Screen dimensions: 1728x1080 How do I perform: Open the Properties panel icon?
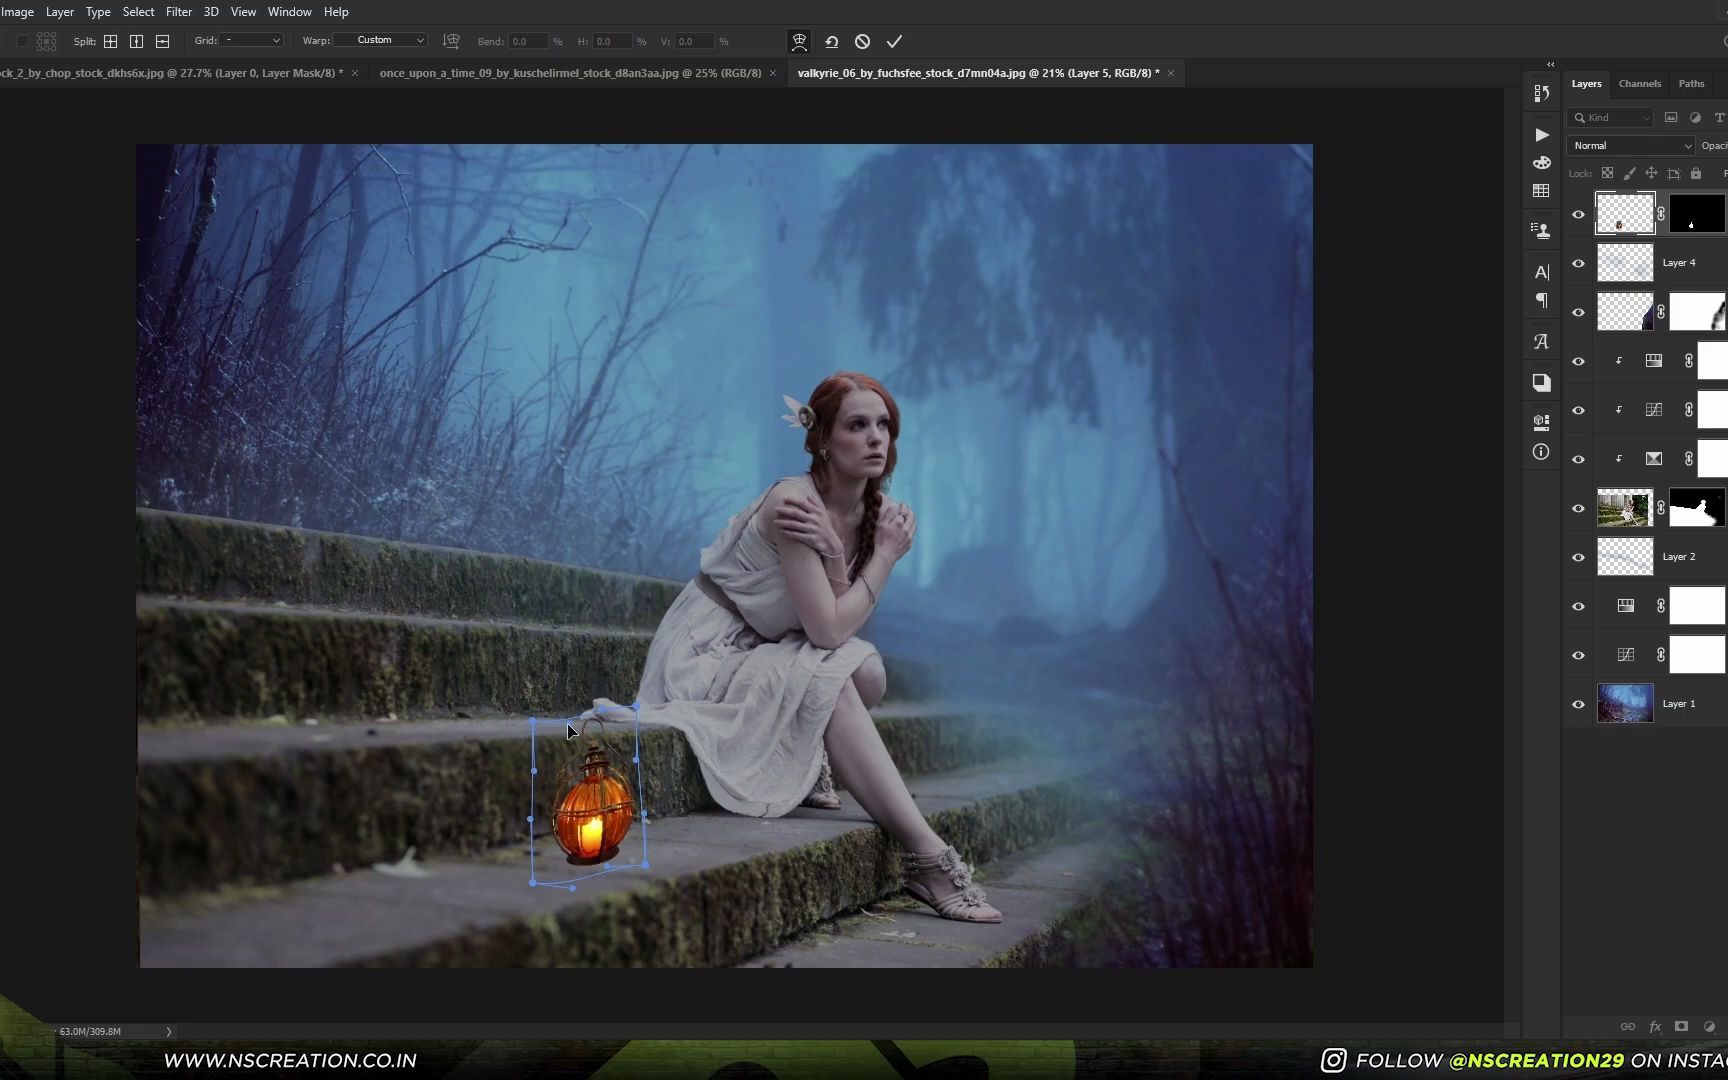1541,421
